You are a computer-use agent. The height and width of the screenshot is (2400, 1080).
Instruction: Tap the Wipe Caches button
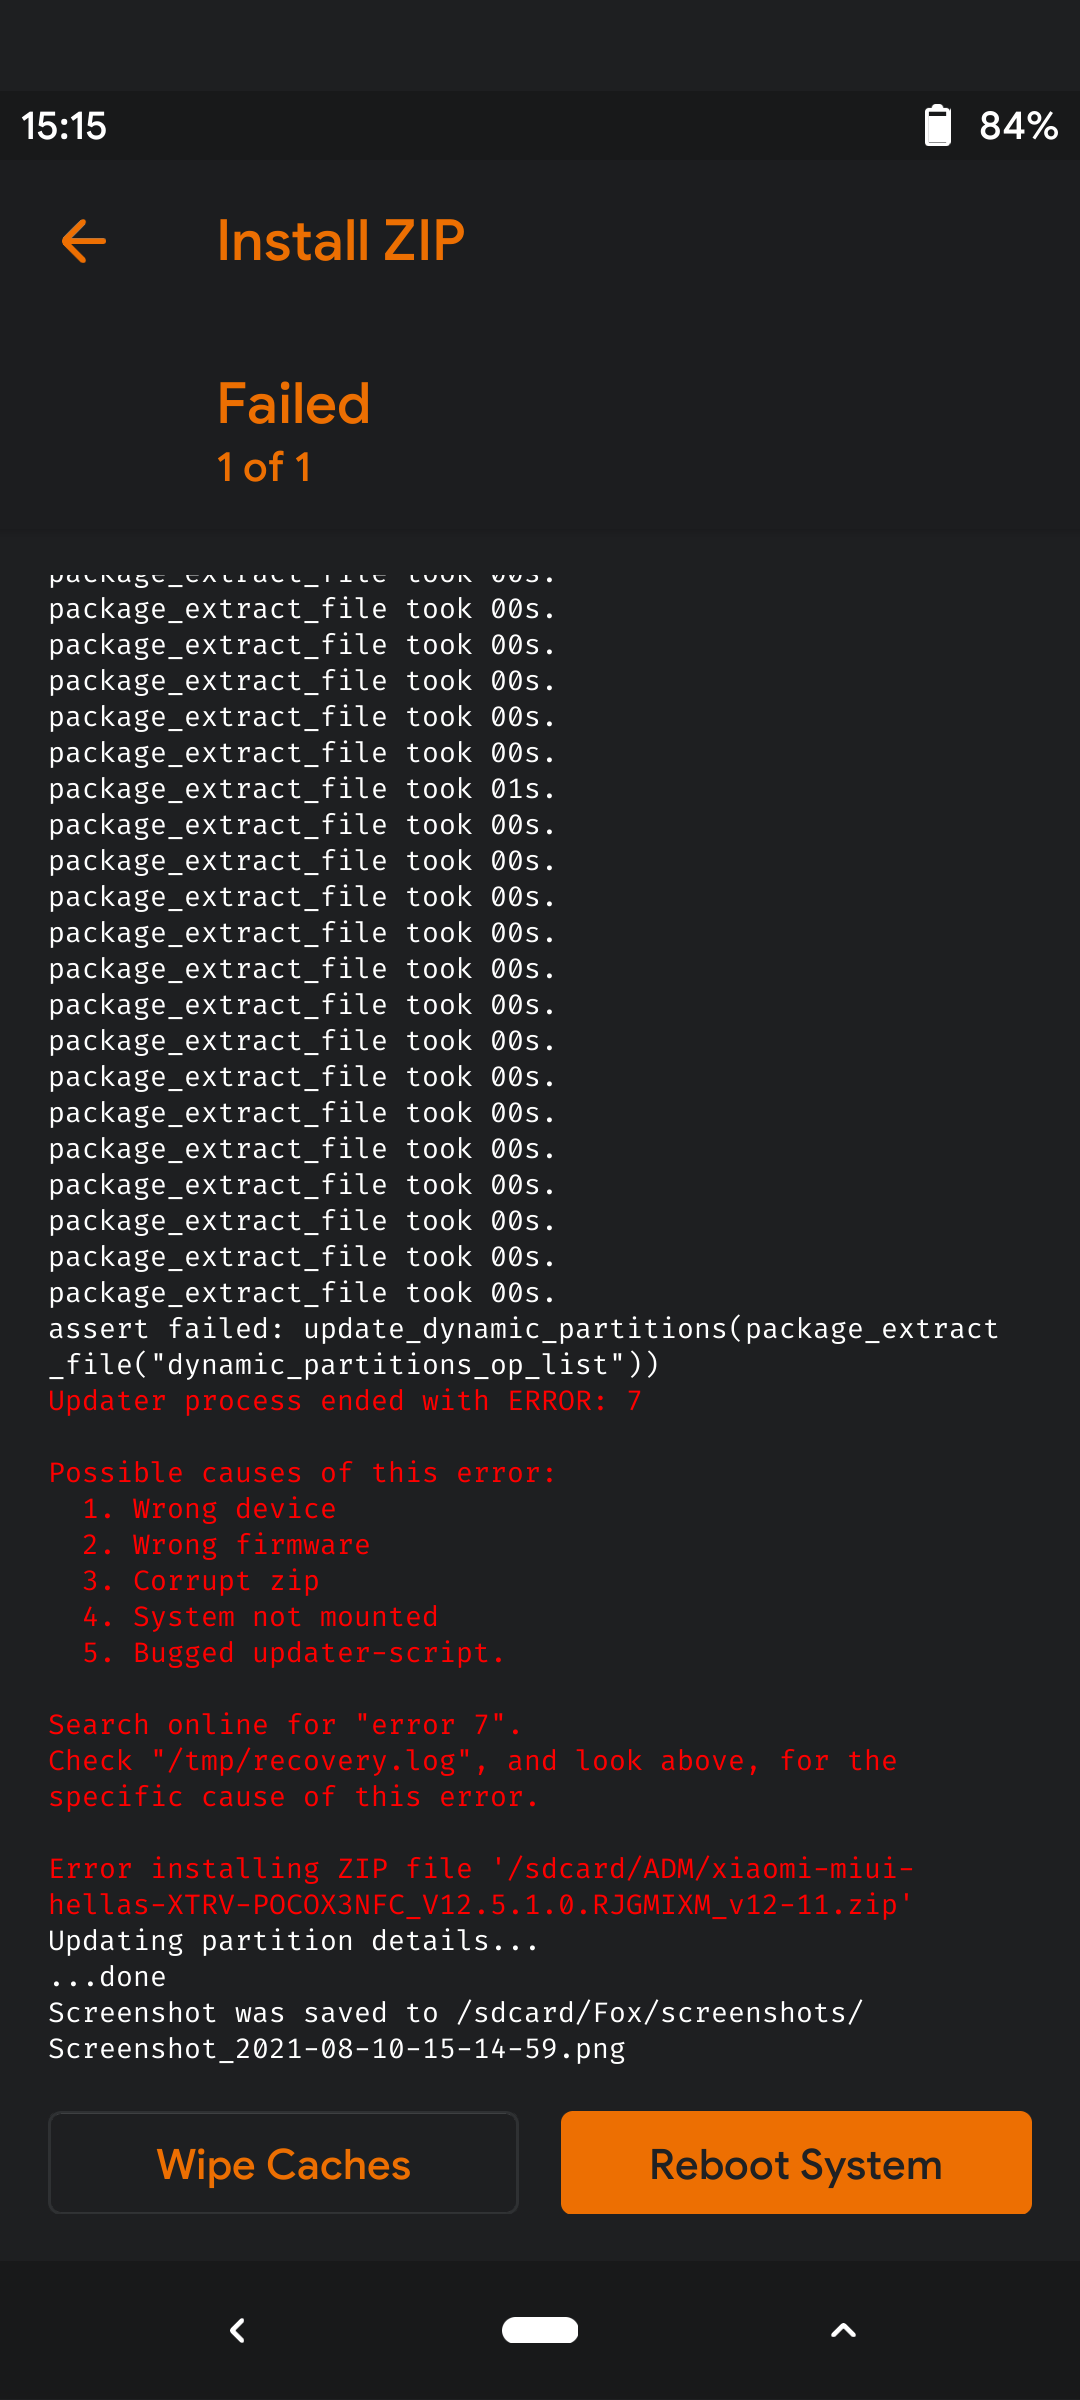(x=283, y=2164)
